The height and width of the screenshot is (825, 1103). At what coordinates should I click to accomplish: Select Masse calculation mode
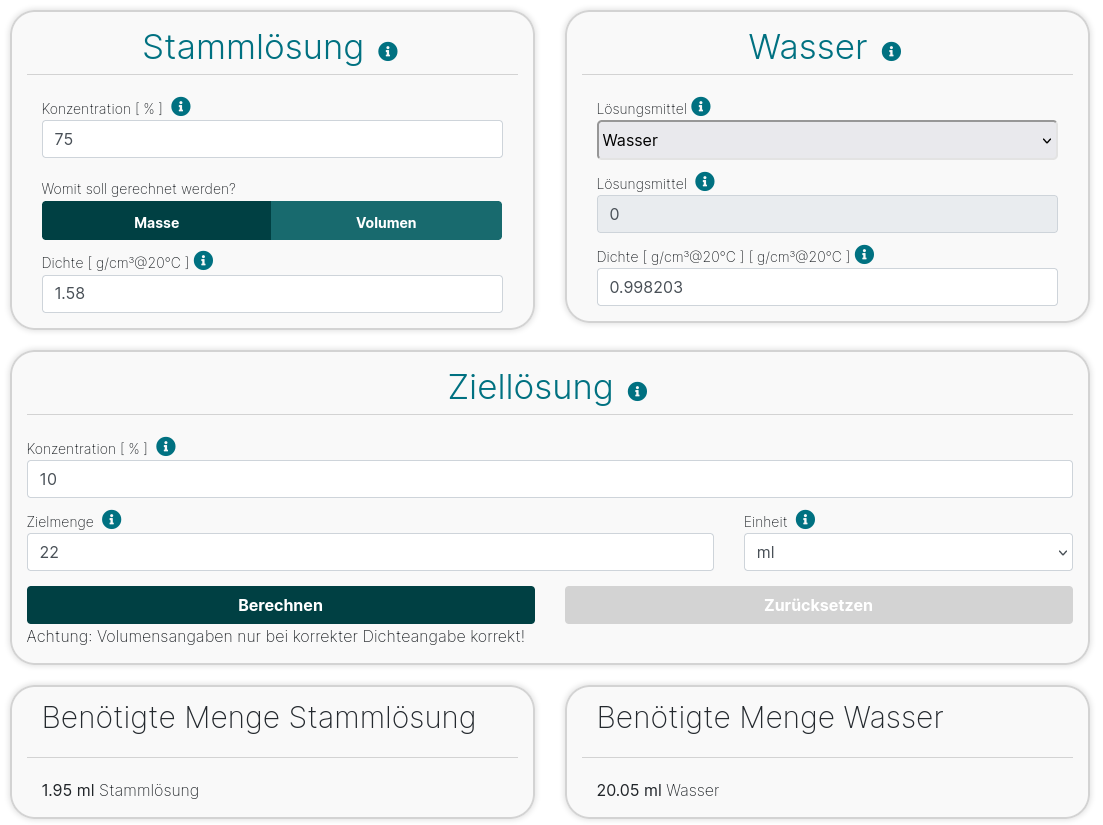(x=156, y=221)
